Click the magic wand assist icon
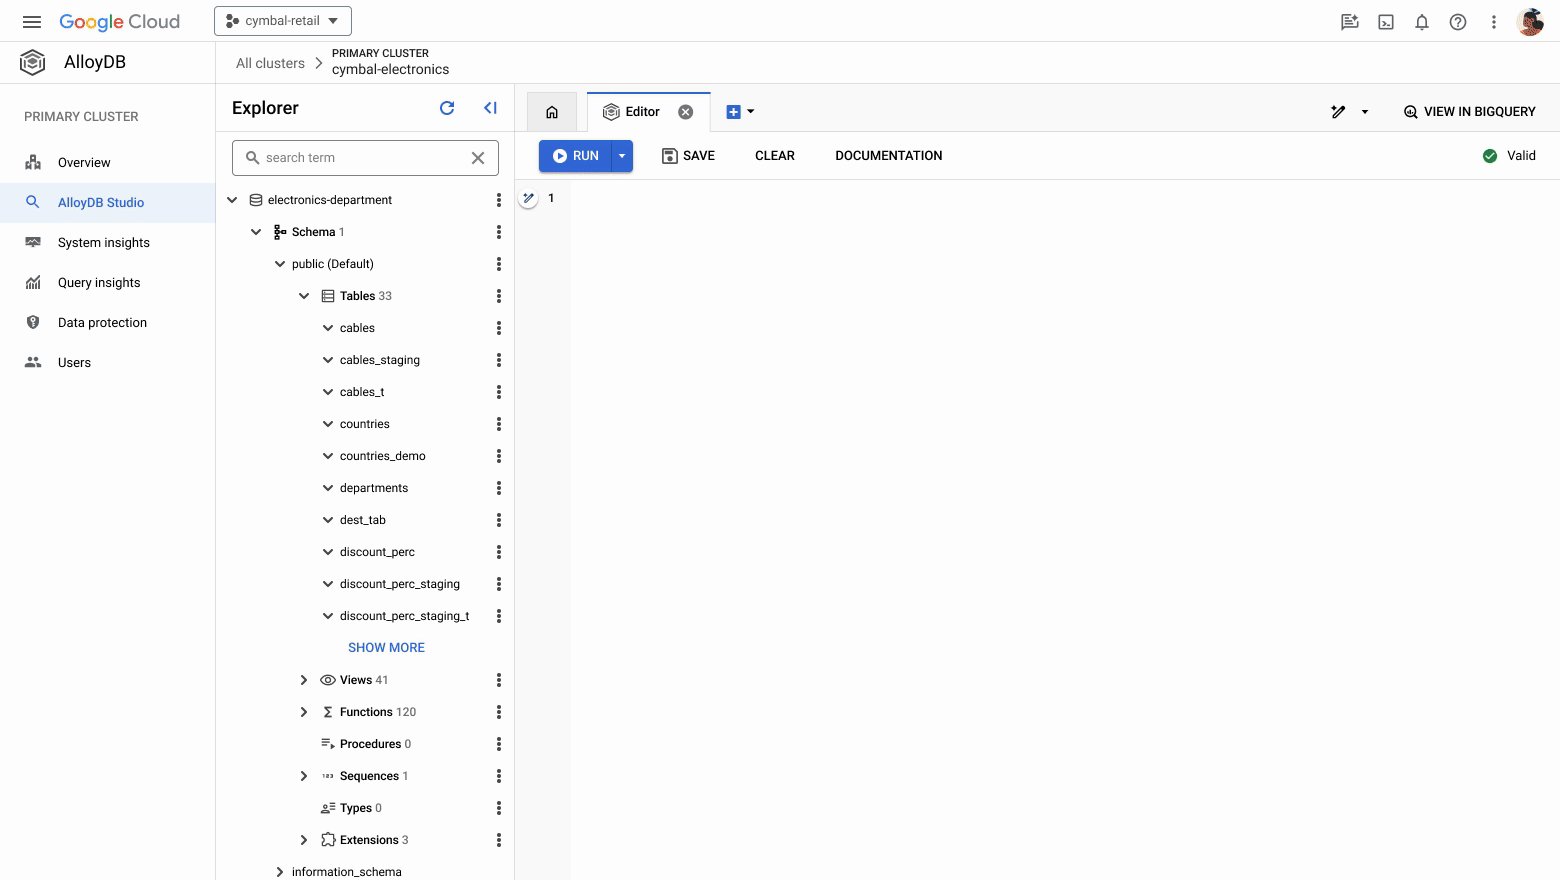The width and height of the screenshot is (1560, 880). click(x=1338, y=112)
